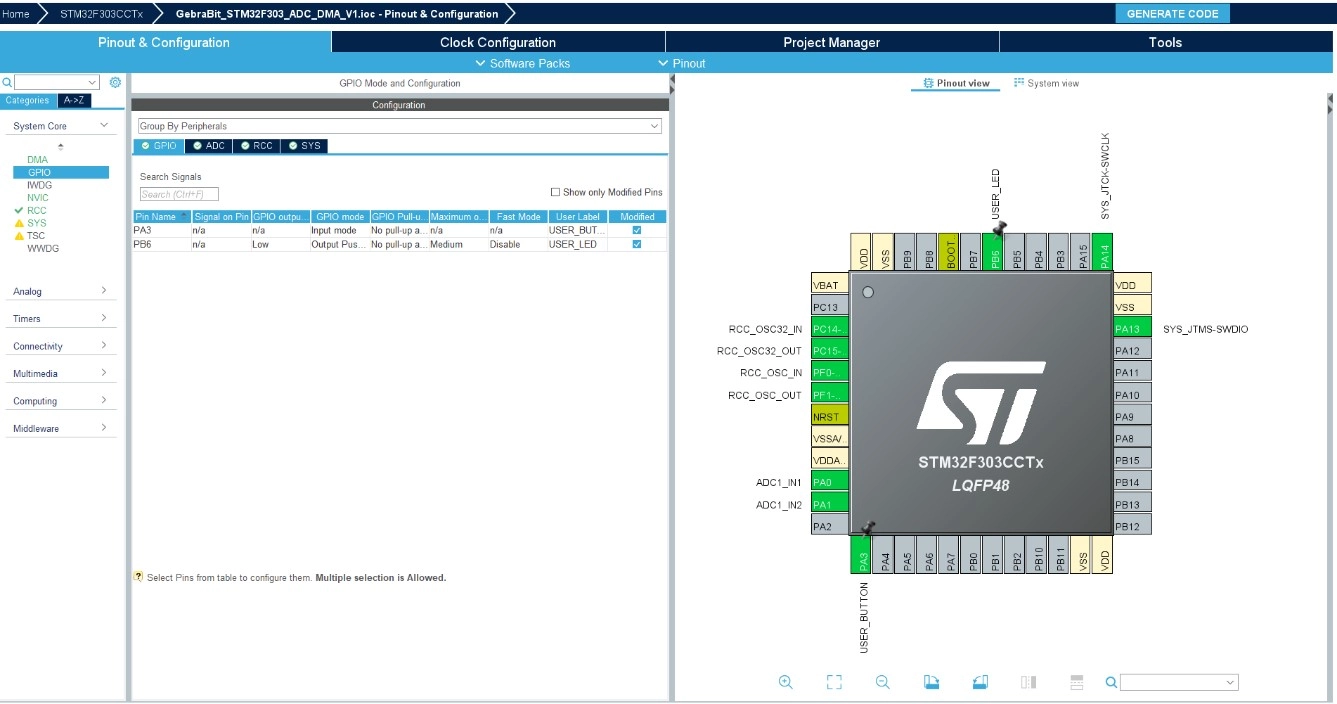Switch to the Project Manager tab
This screenshot has width=1337, height=704.
tap(832, 42)
